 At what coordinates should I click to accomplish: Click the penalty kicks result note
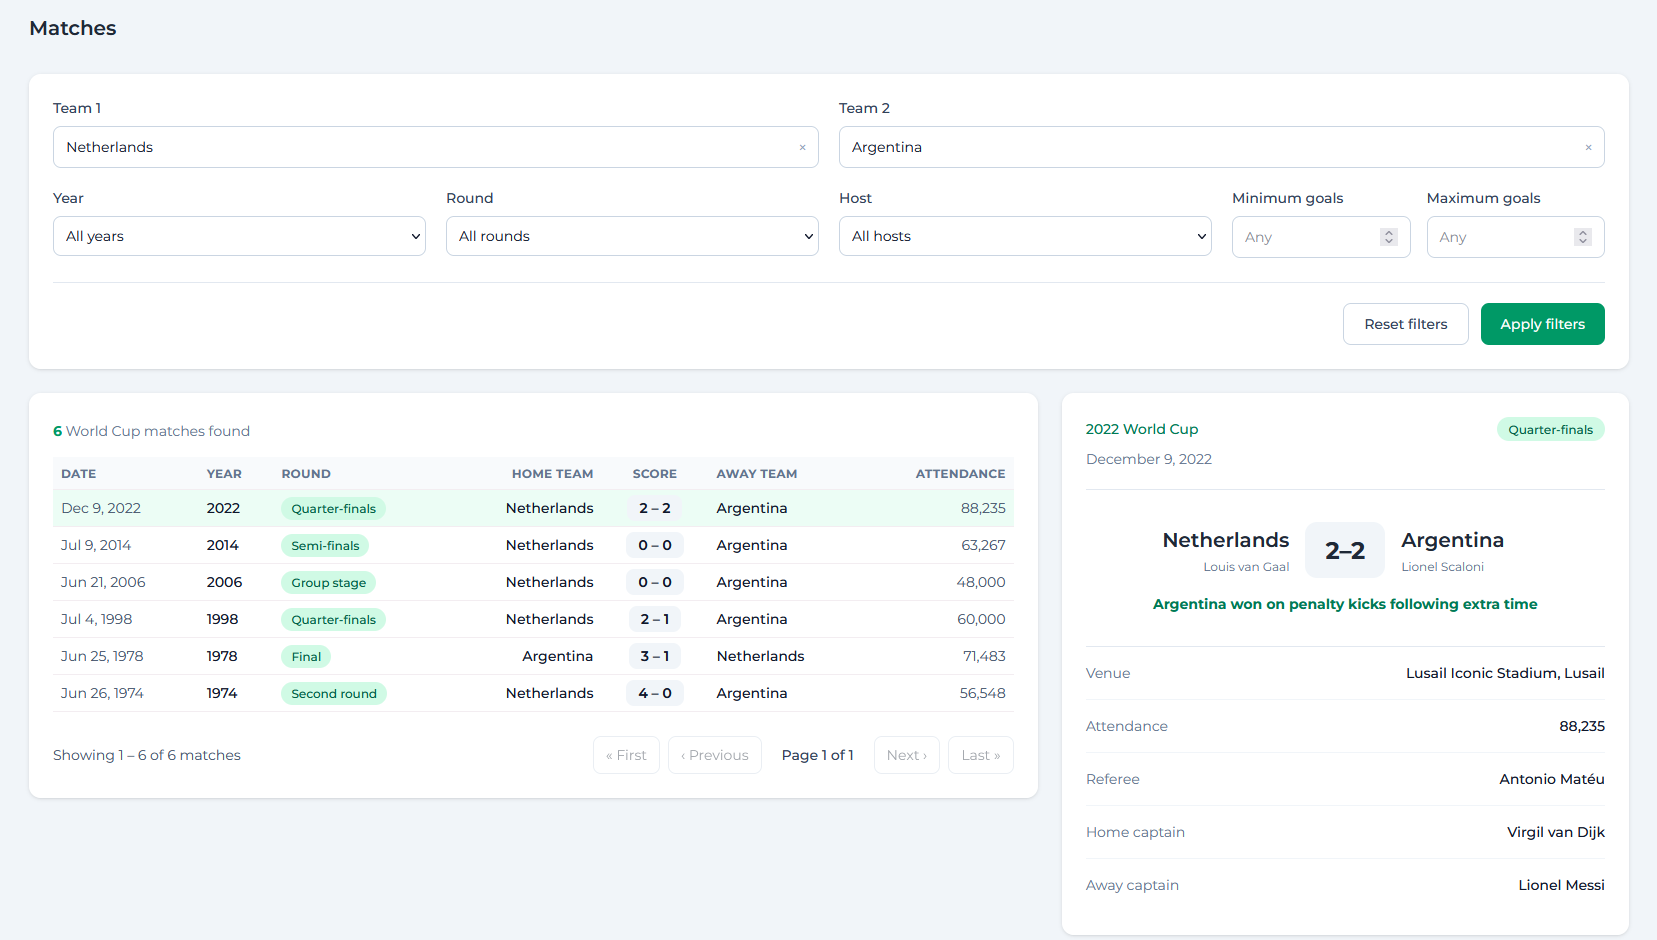pos(1345,604)
